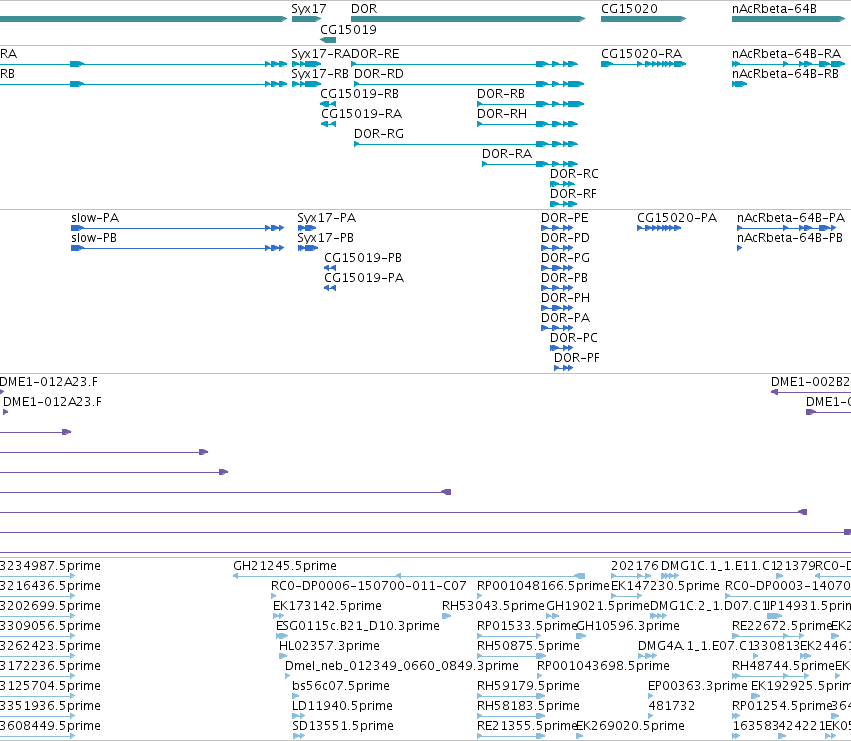Click the nAcRbeta-64B gene bar

[789, 19]
